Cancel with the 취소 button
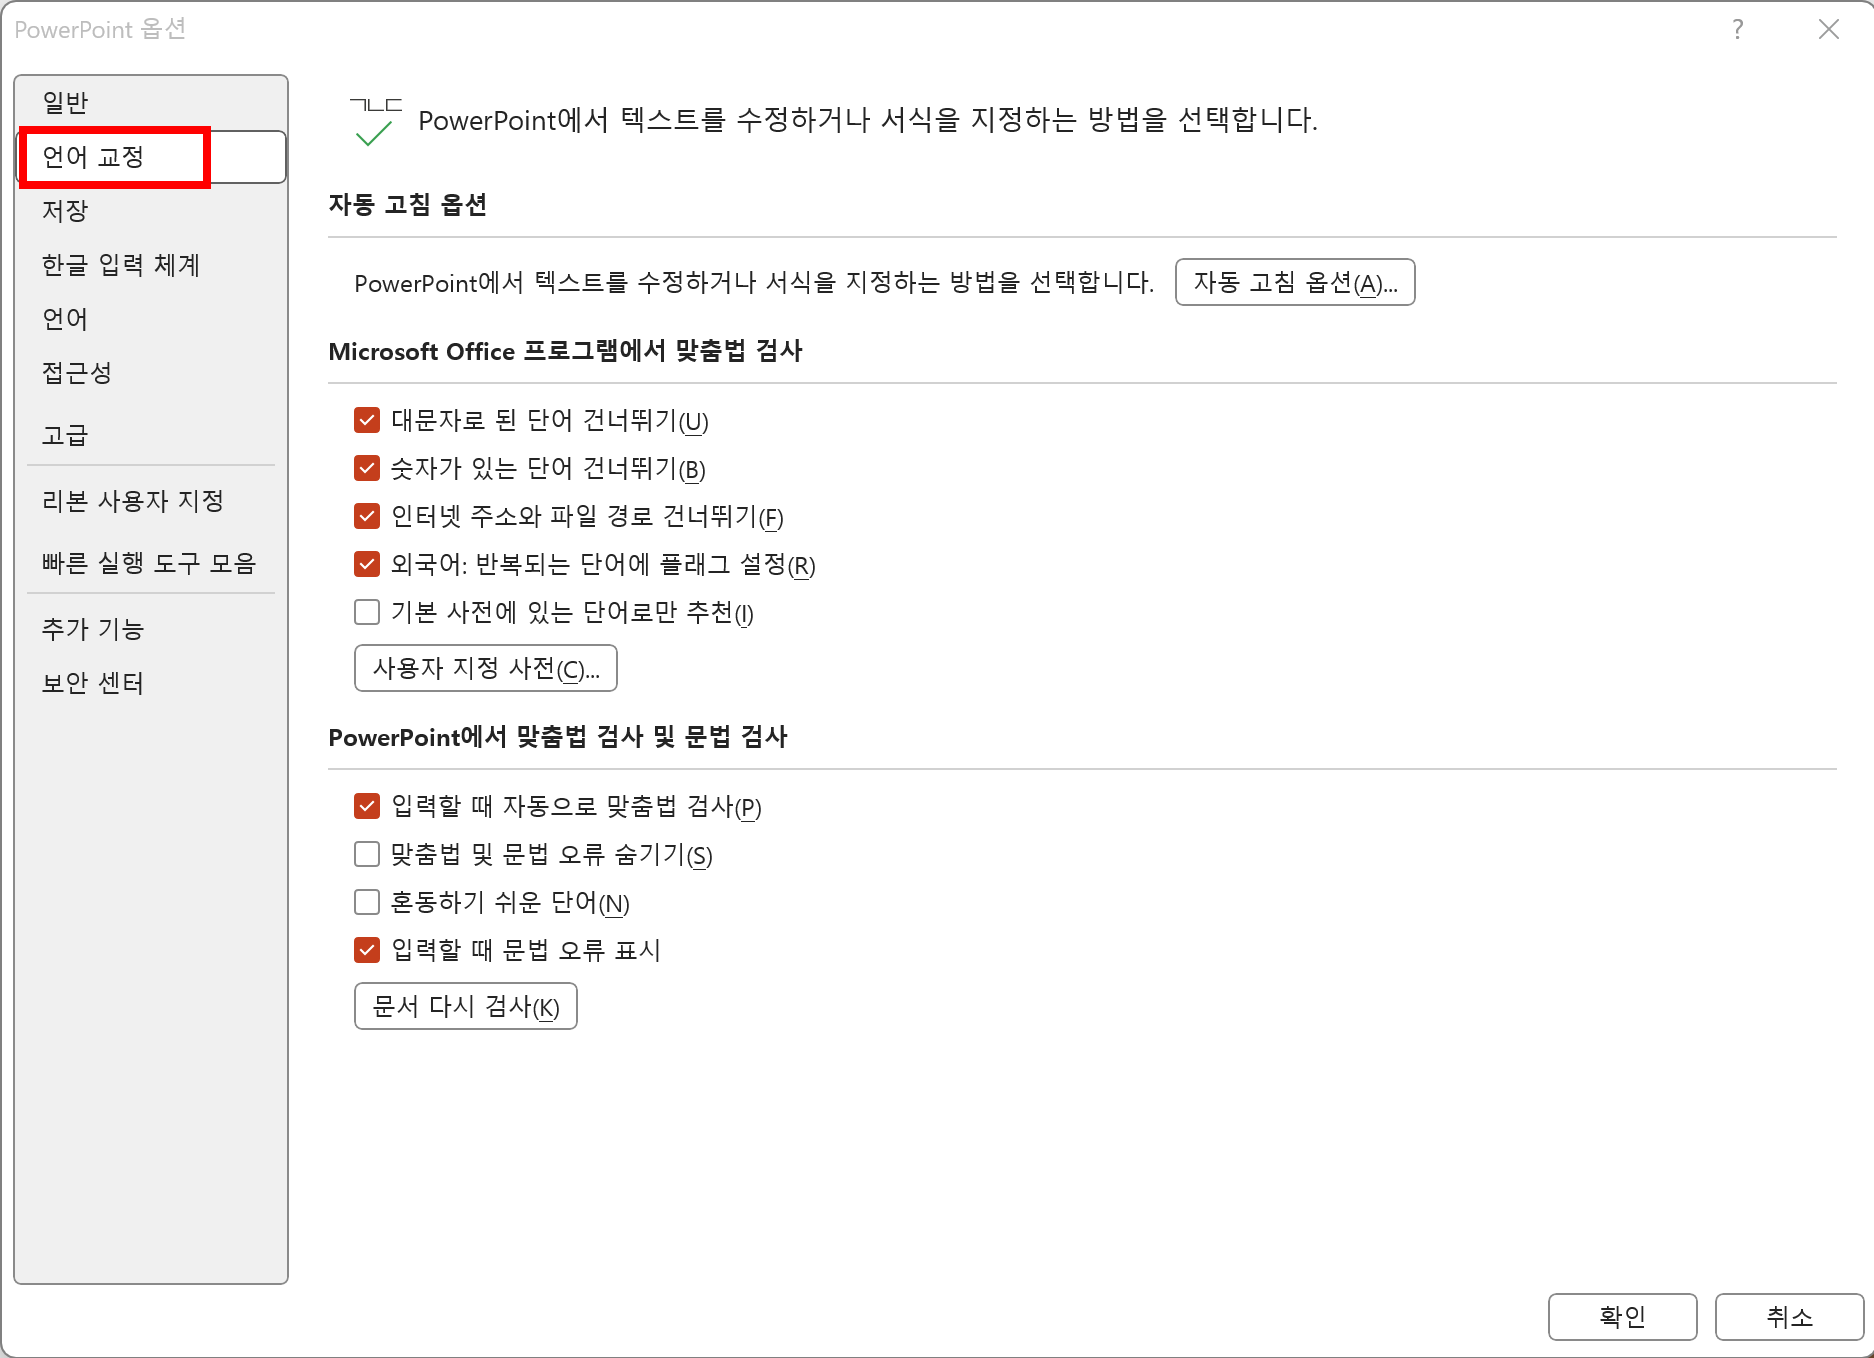This screenshot has height=1358, width=1874. [1789, 1317]
